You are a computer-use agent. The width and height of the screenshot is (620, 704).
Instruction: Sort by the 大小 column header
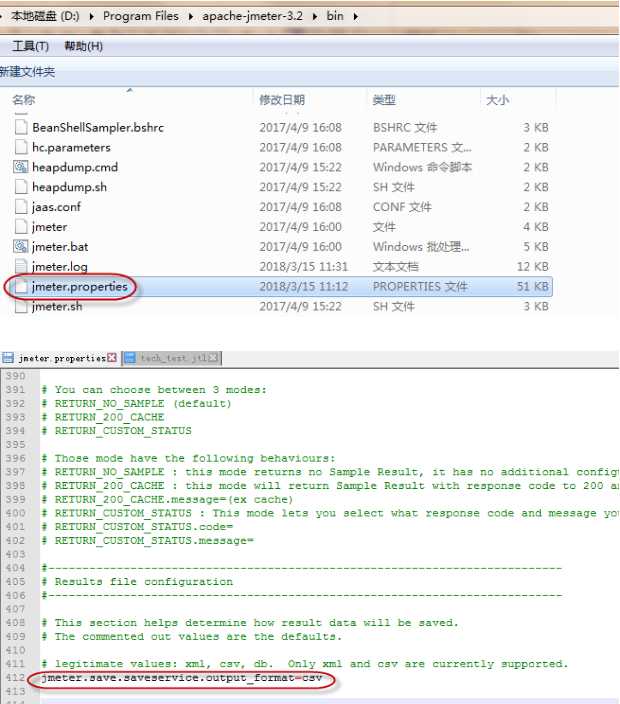tap(497, 100)
